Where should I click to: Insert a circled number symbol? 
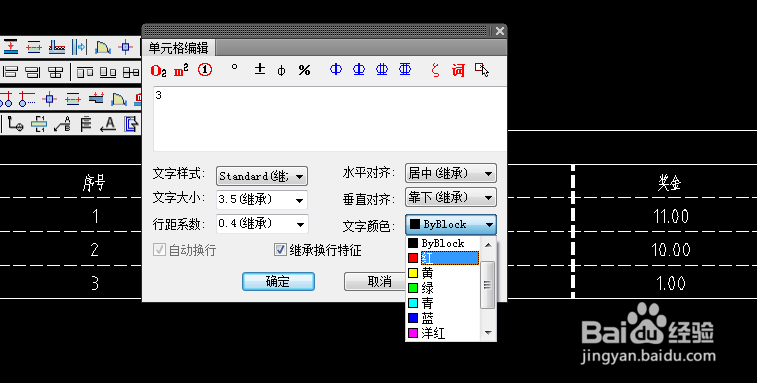click(205, 71)
